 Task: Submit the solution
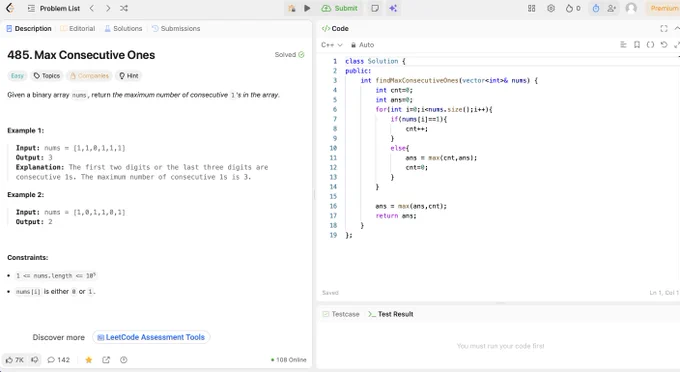point(340,8)
